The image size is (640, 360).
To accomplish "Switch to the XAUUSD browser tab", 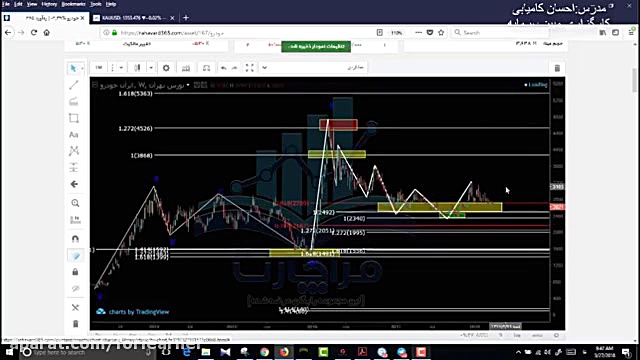I will pyautogui.click(x=131, y=18).
